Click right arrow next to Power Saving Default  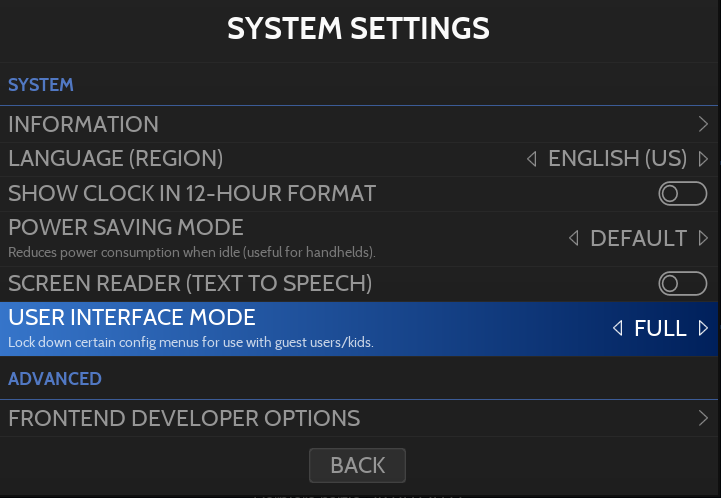coord(704,238)
